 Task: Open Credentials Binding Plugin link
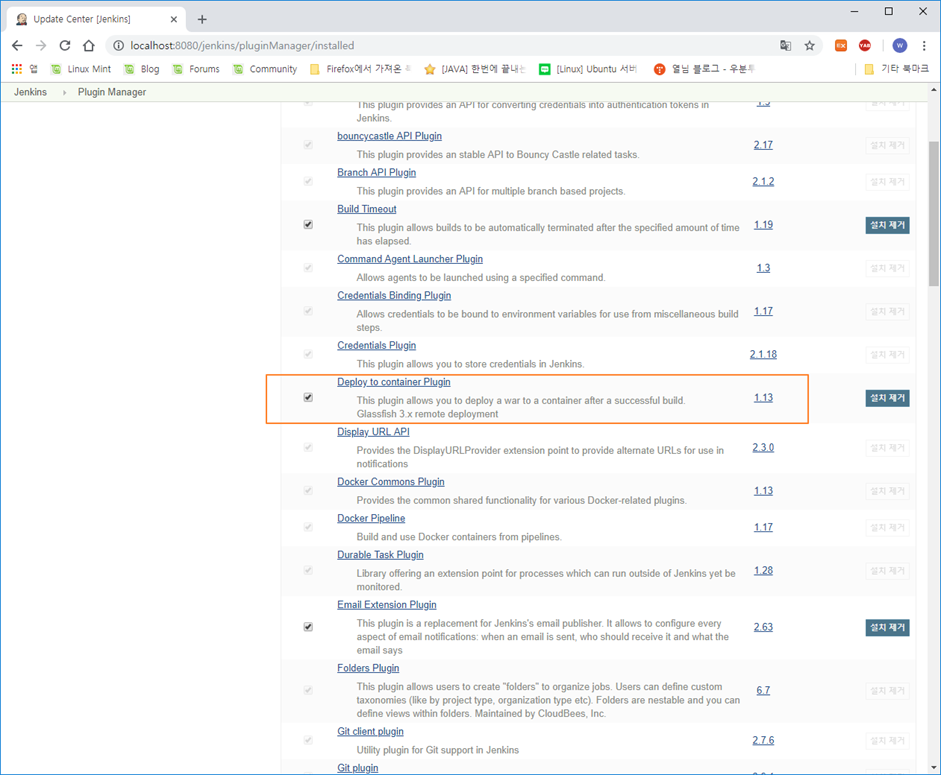click(394, 296)
